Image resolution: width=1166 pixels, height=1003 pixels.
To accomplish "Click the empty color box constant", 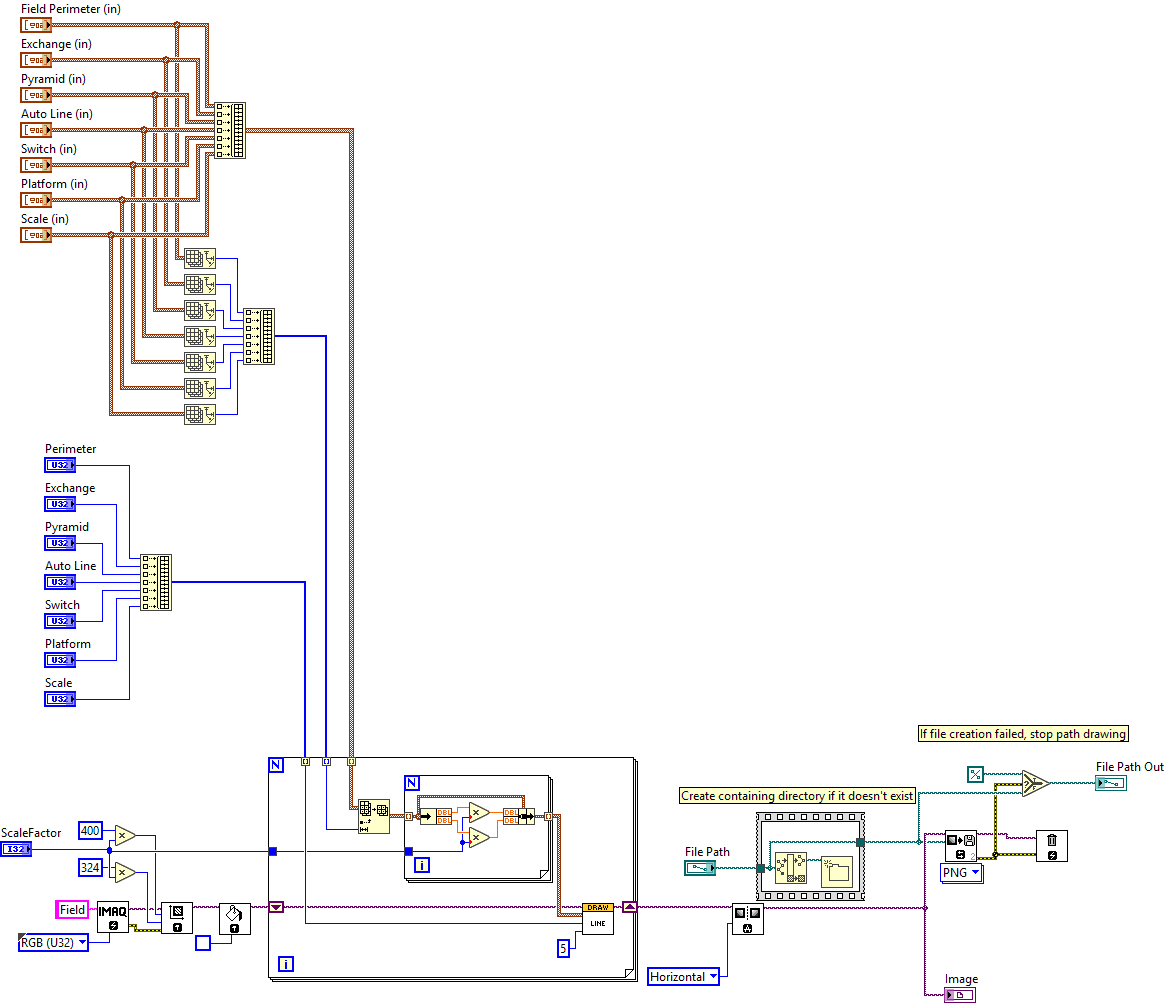I will pyautogui.click(x=202, y=942).
